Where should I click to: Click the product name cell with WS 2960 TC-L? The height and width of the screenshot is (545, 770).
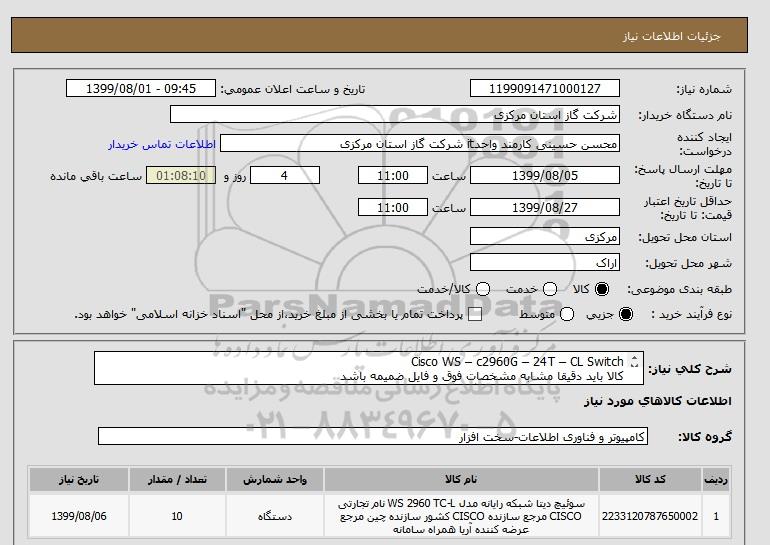pos(461,516)
